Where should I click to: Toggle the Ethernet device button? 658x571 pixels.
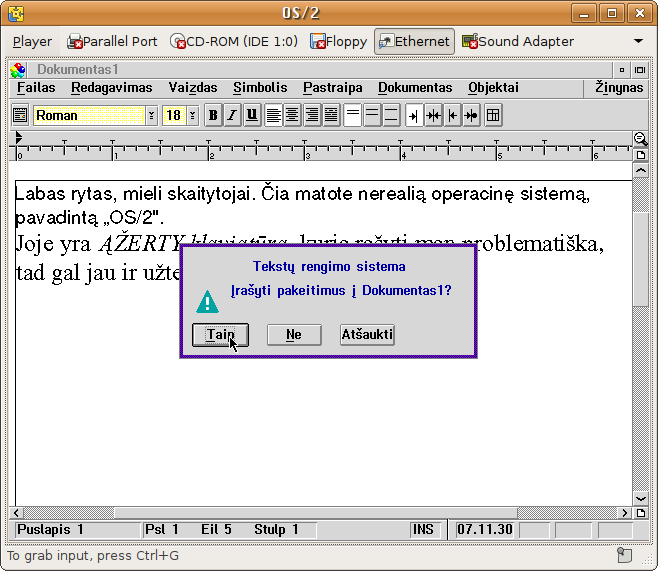pyautogui.click(x=414, y=42)
